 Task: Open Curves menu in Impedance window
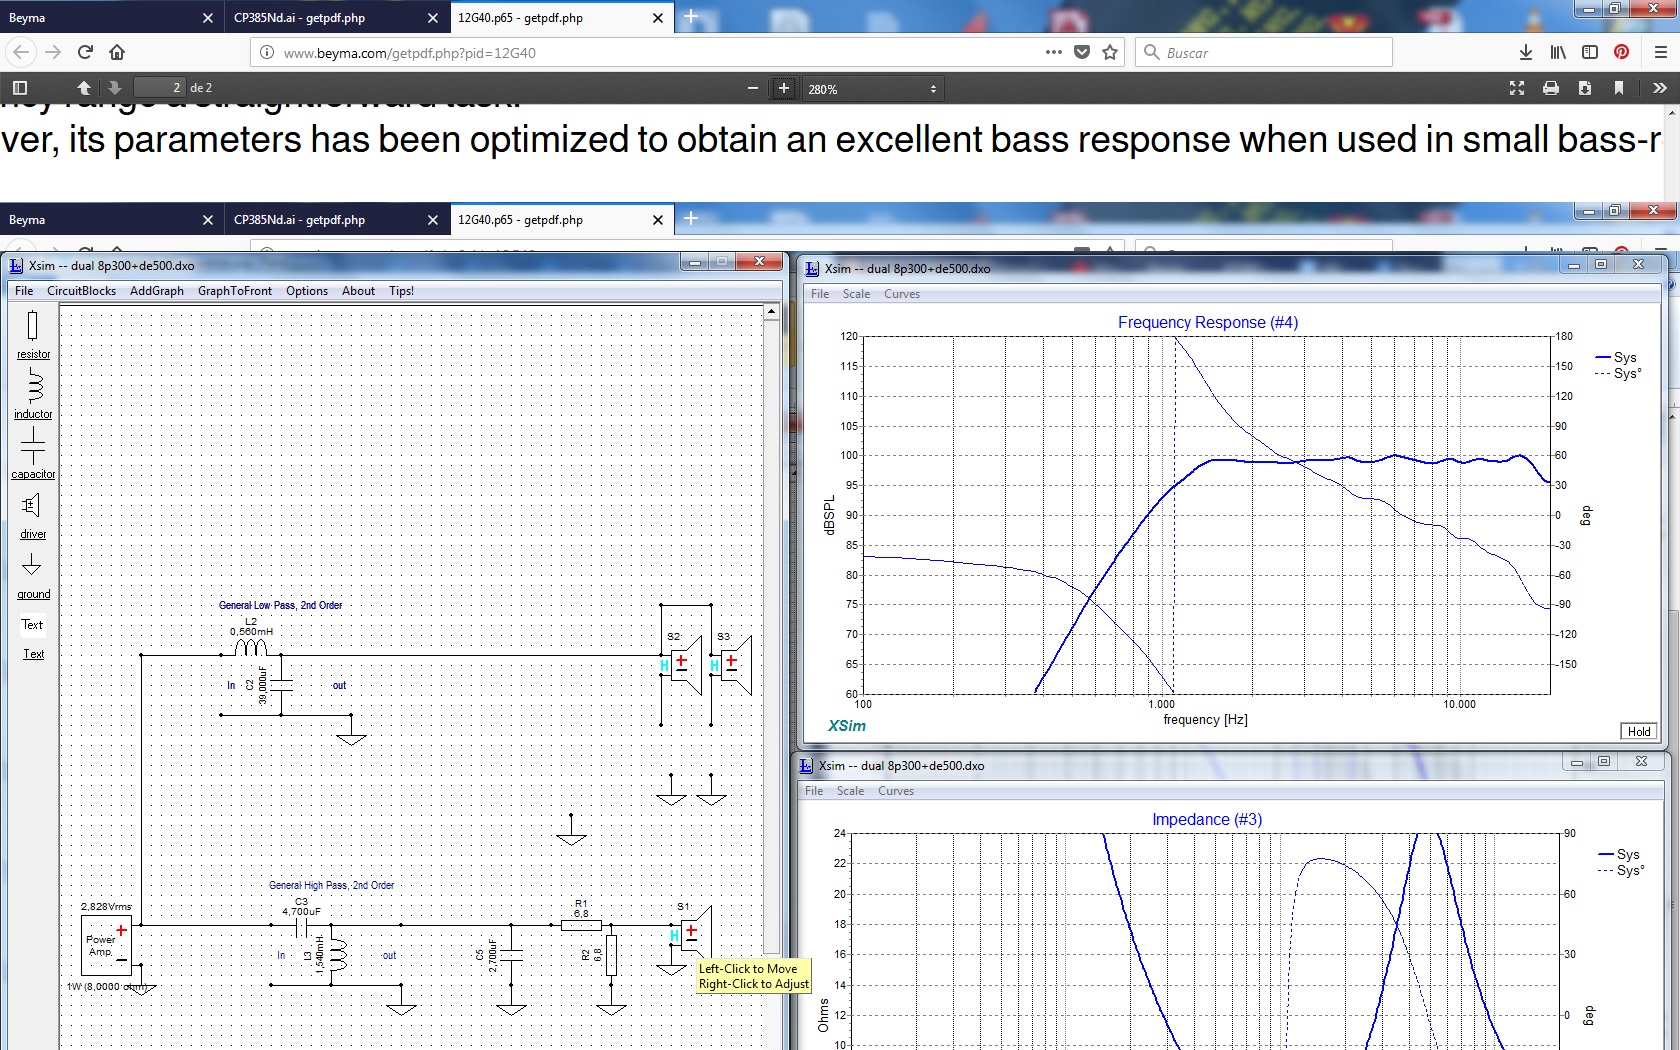click(896, 791)
